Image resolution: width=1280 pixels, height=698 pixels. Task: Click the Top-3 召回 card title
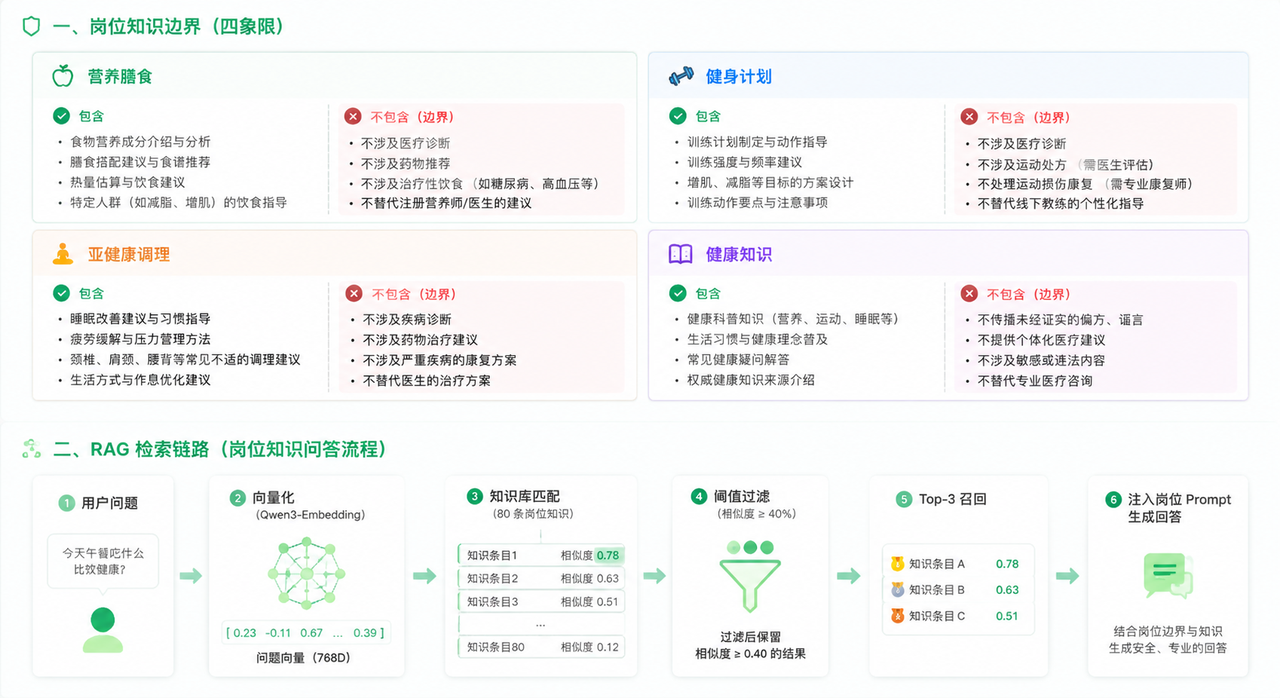click(952, 499)
